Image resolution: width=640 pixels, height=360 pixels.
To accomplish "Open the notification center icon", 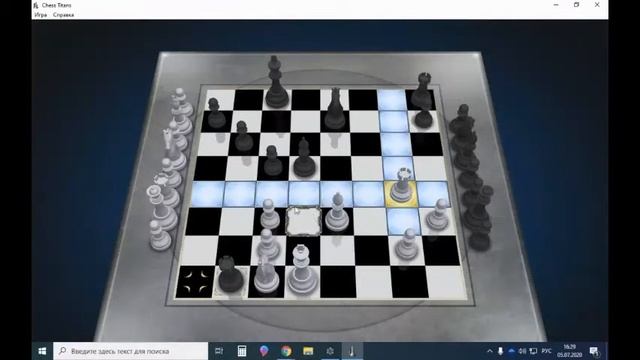I will [594, 351].
